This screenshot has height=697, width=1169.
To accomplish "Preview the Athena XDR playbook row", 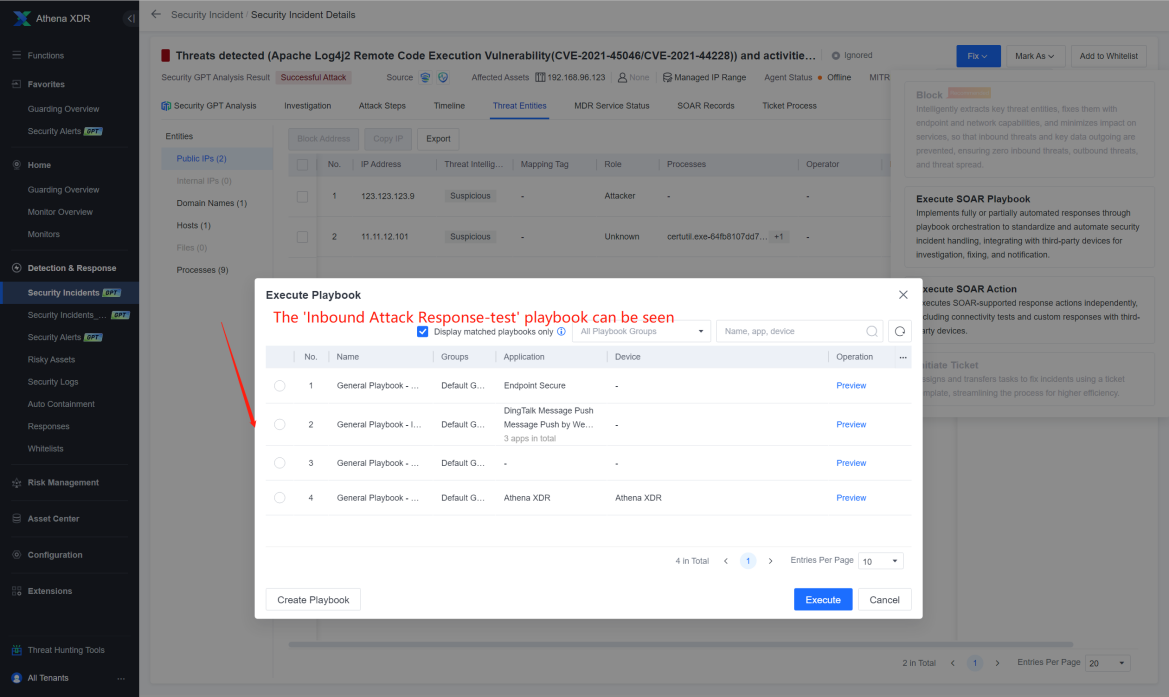I will (x=851, y=498).
